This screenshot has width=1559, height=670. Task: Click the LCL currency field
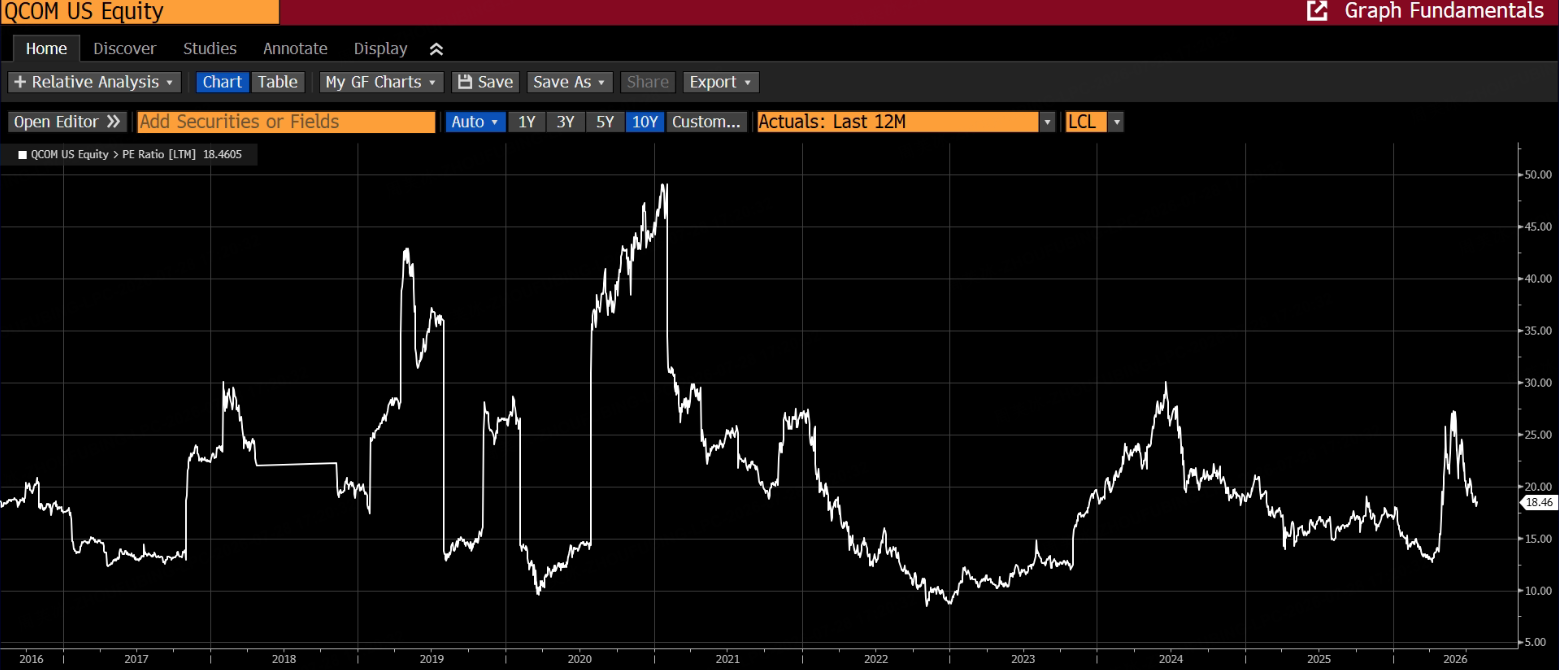point(1087,122)
